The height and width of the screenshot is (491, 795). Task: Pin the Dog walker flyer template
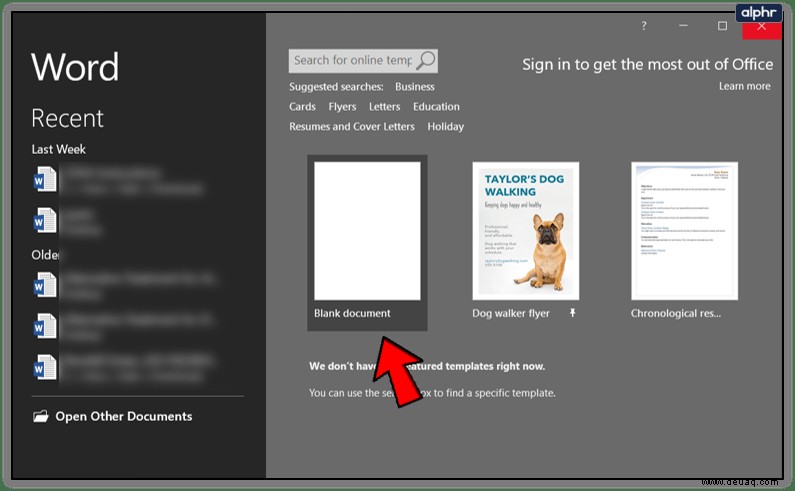(572, 313)
